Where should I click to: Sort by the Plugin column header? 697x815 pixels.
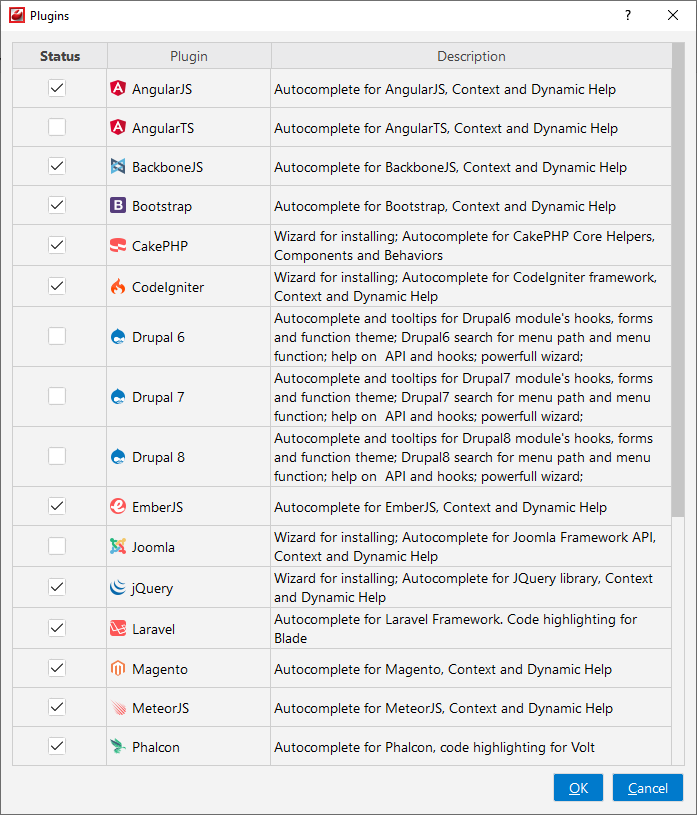pyautogui.click(x=189, y=56)
